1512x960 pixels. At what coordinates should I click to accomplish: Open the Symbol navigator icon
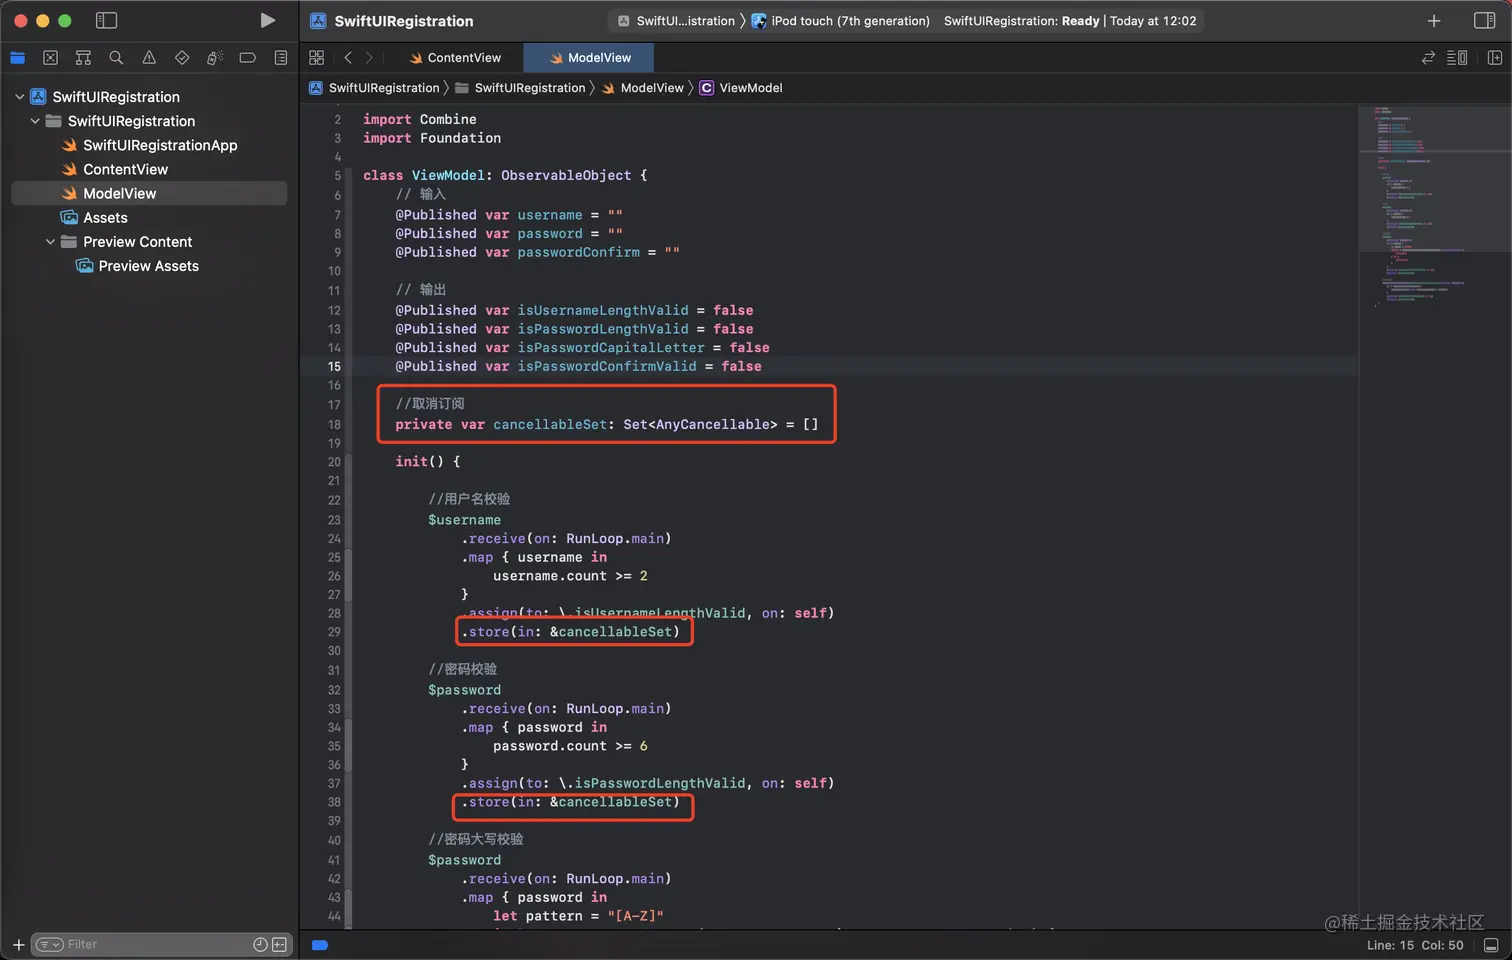coord(83,58)
